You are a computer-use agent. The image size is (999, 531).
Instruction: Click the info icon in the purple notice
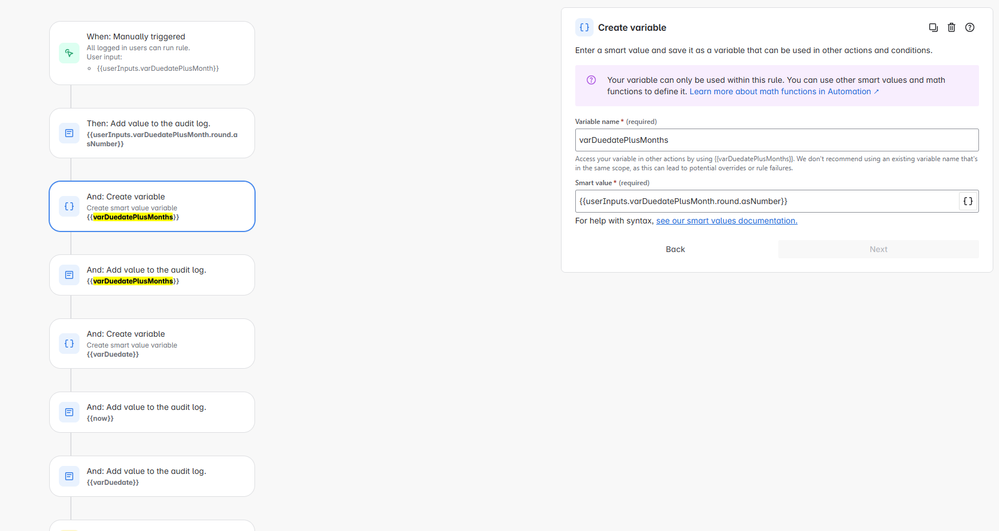[591, 80]
